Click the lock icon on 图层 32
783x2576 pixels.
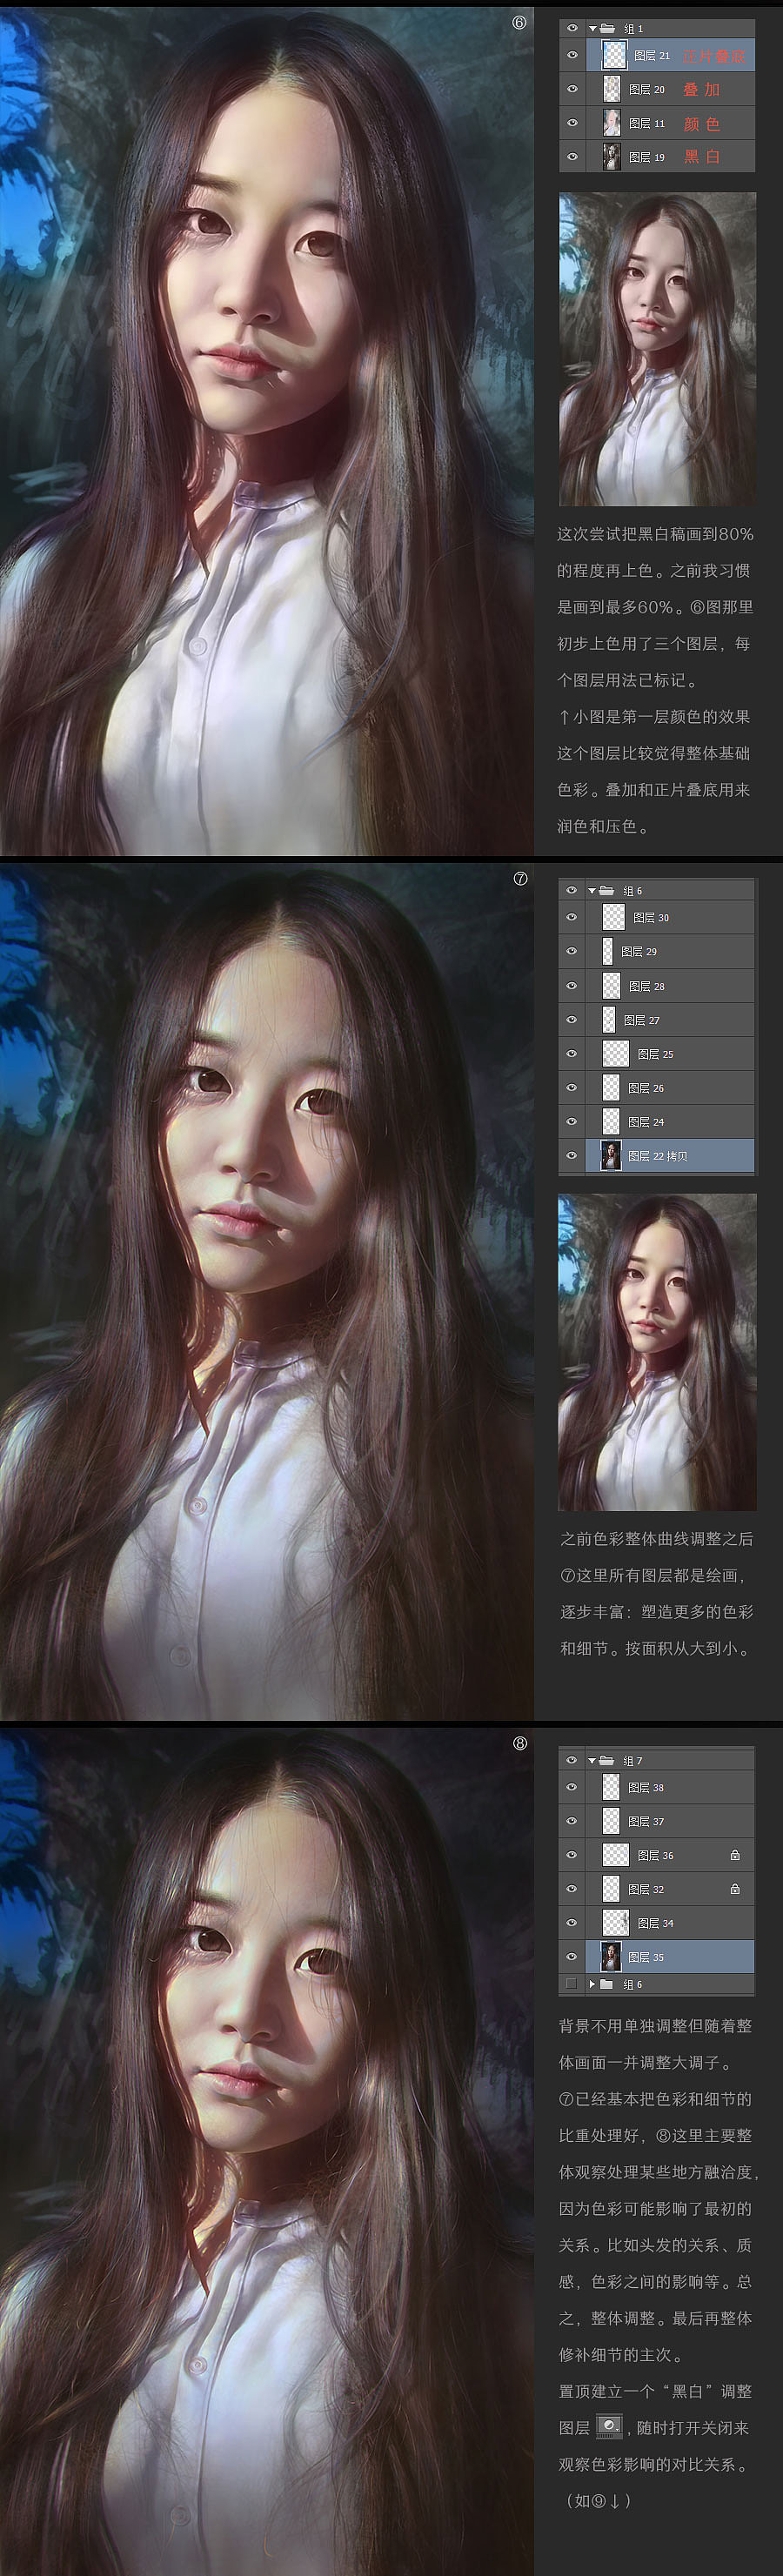pyautogui.click(x=735, y=1889)
